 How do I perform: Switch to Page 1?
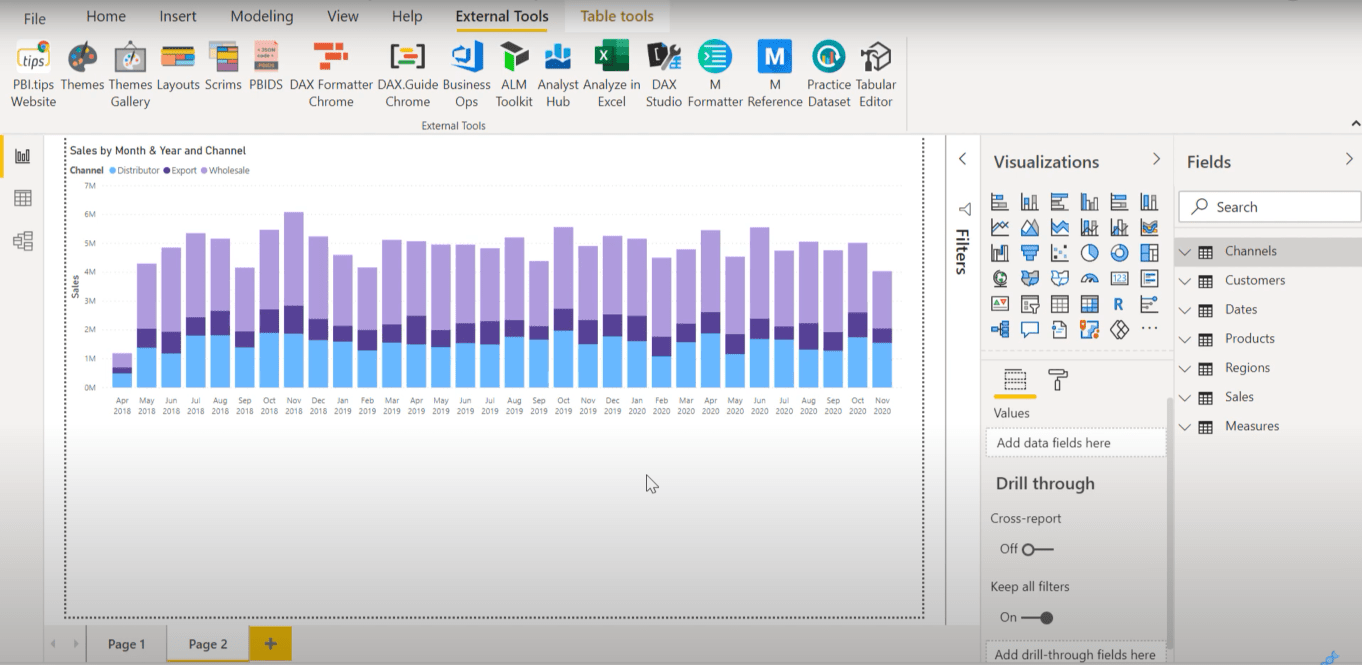[x=127, y=644]
